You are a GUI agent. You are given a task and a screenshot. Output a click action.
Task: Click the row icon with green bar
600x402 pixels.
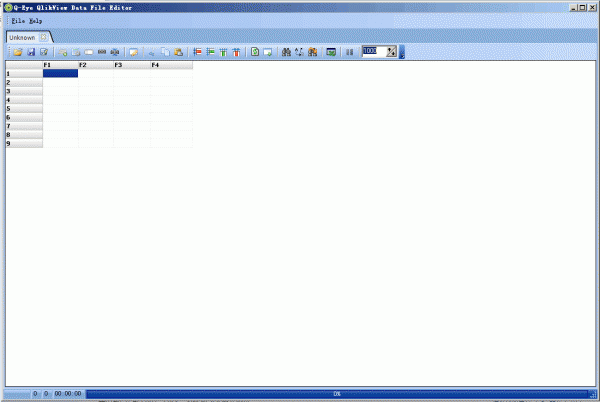point(210,52)
